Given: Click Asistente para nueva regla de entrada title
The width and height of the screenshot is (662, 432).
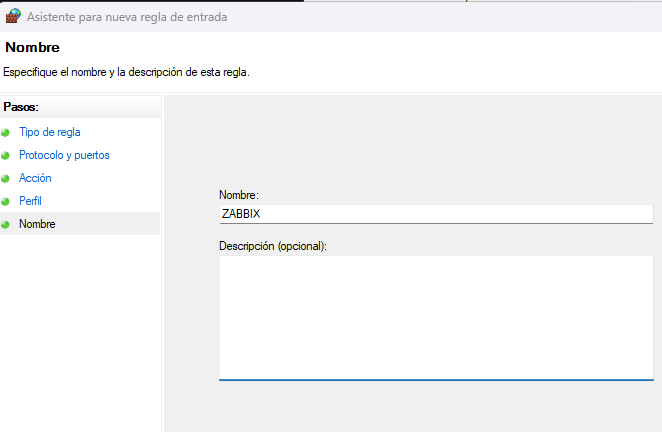Looking at the screenshot, I should pyautogui.click(x=127, y=17).
